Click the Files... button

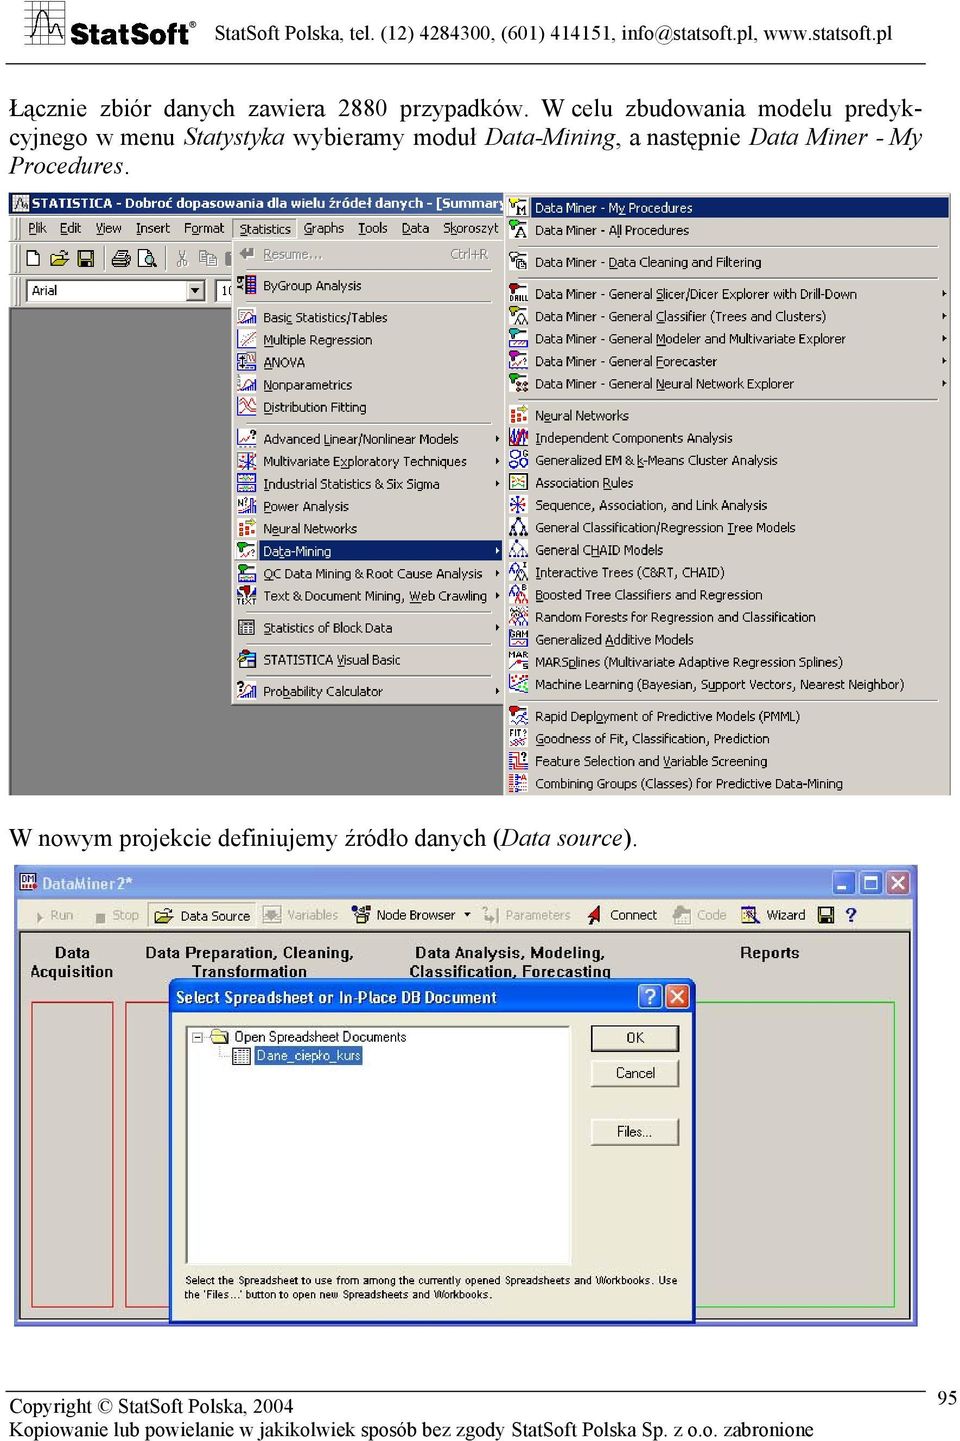635,1131
